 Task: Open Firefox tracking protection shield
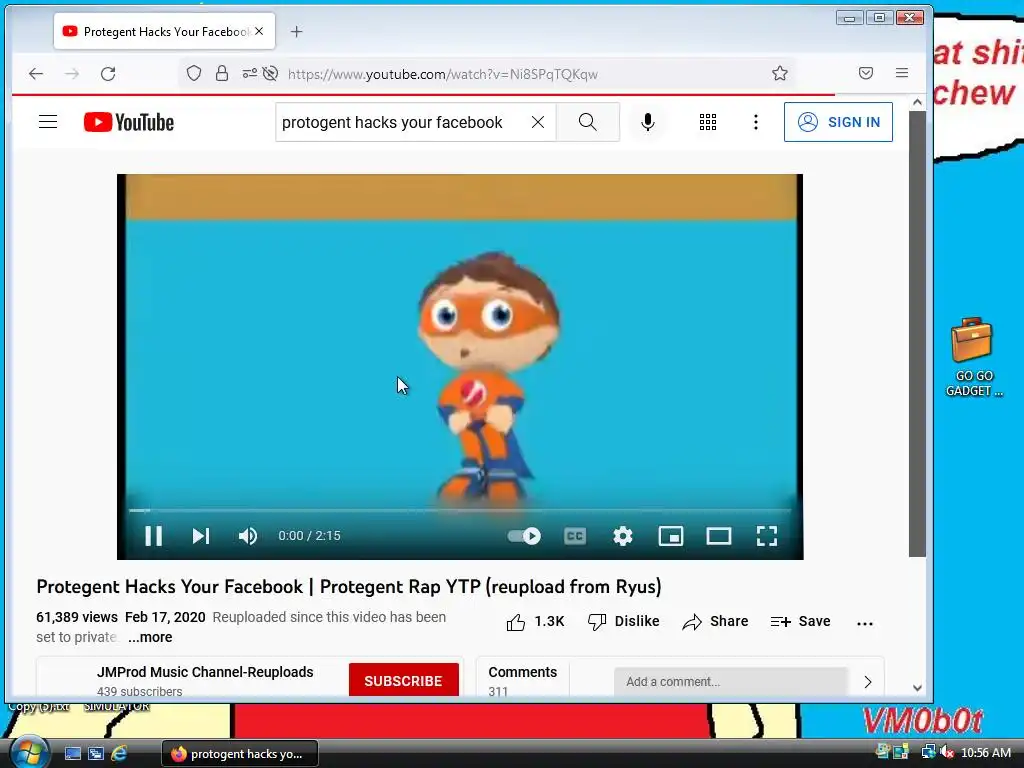click(194, 73)
